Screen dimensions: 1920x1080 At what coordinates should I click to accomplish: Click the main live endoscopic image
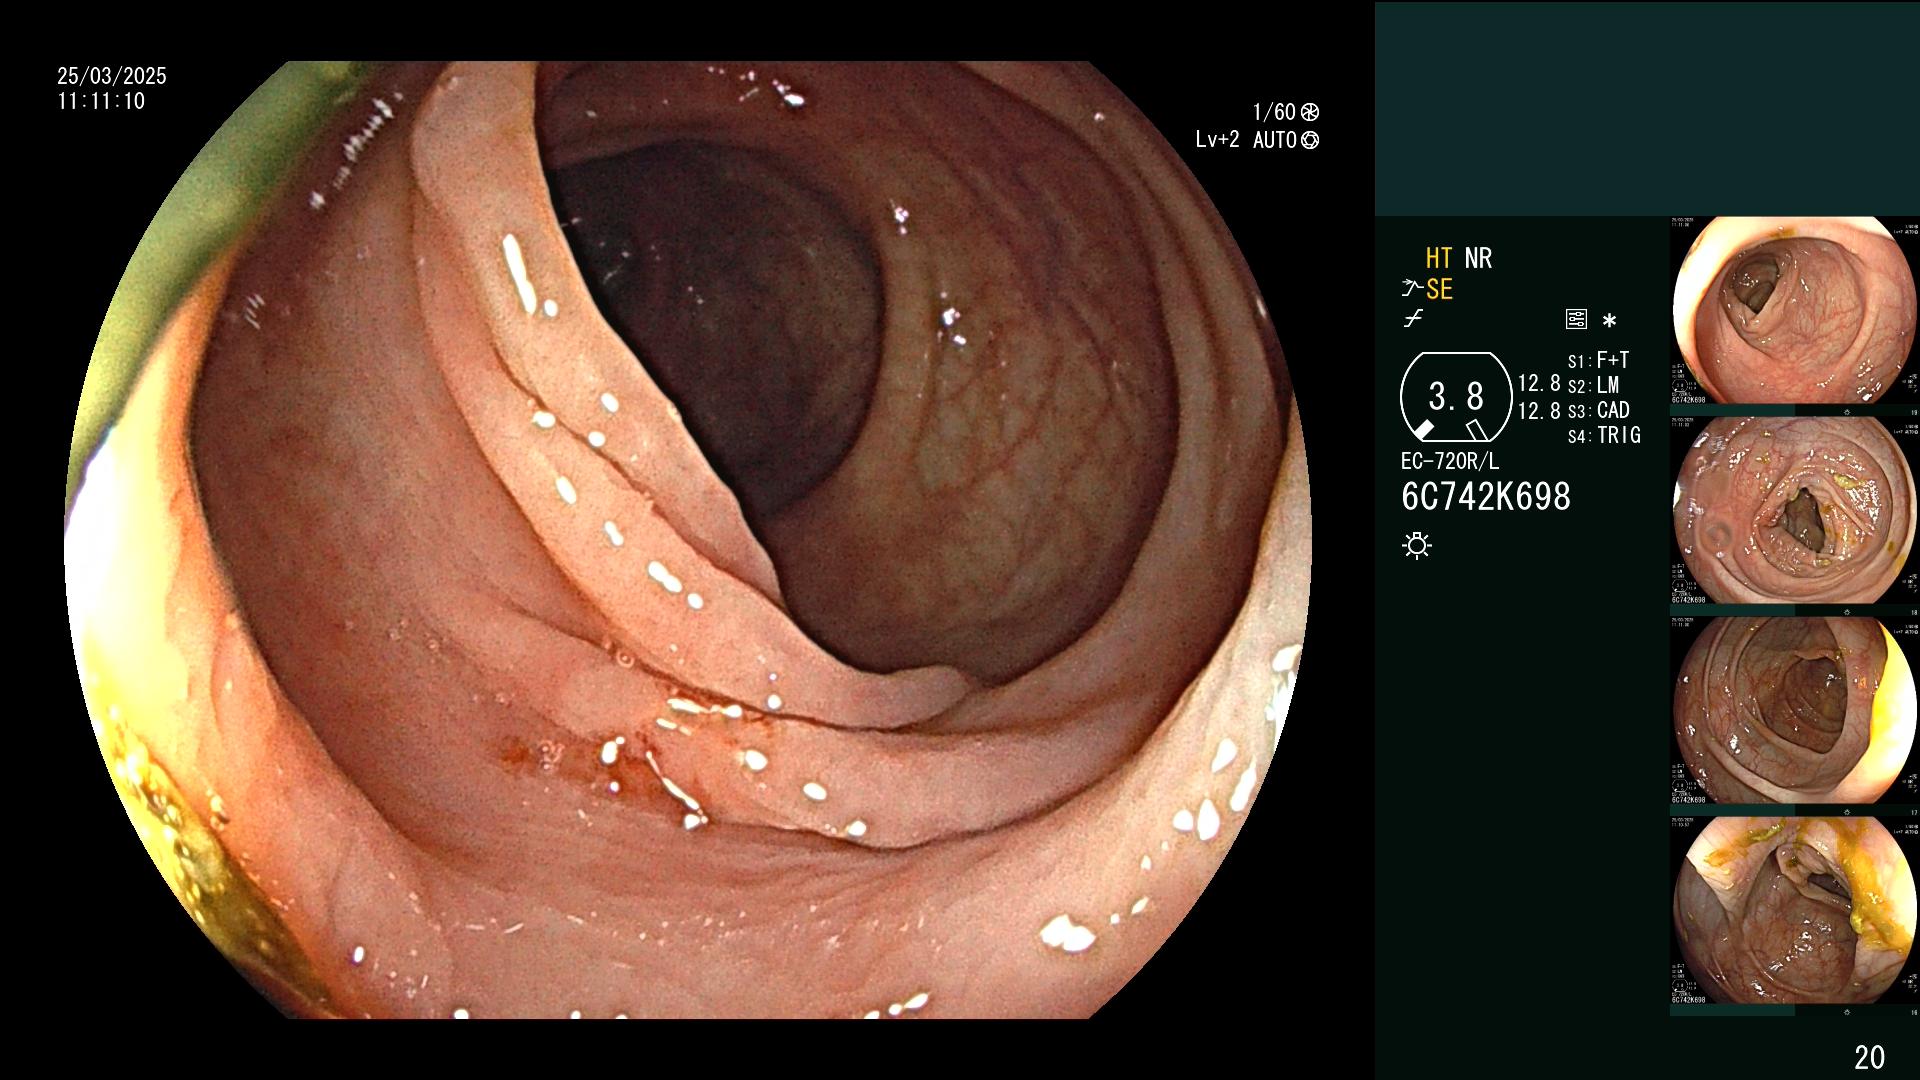pos(688,540)
